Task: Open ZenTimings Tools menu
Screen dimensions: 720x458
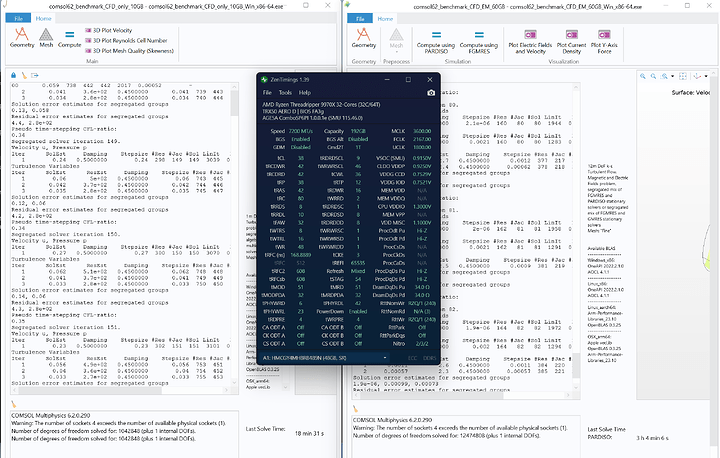Action: click(285, 92)
